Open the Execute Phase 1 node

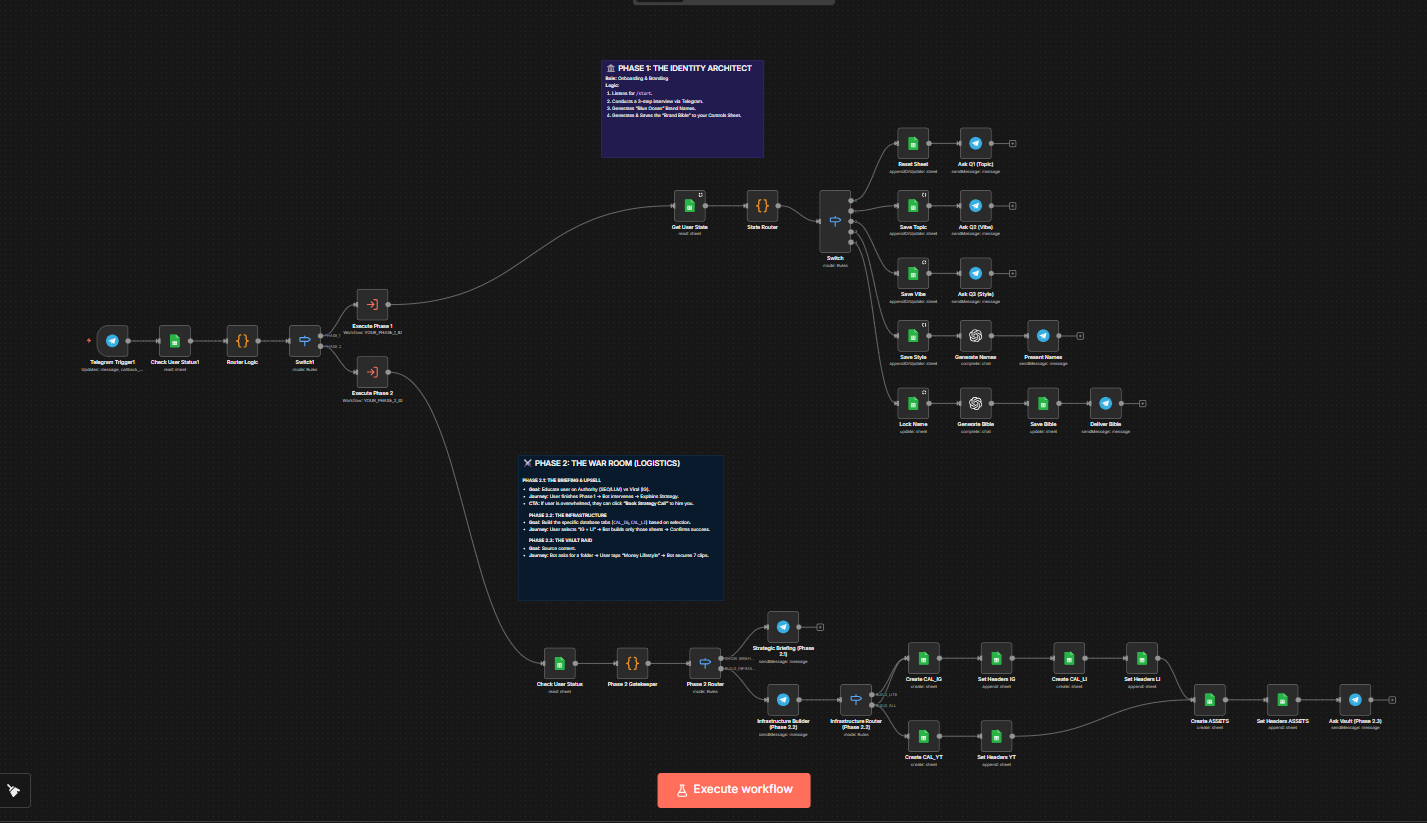[372, 305]
